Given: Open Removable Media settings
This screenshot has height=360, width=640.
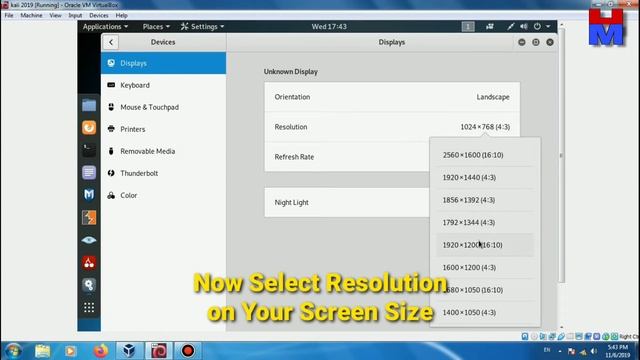Looking at the screenshot, I should (x=163, y=151).
